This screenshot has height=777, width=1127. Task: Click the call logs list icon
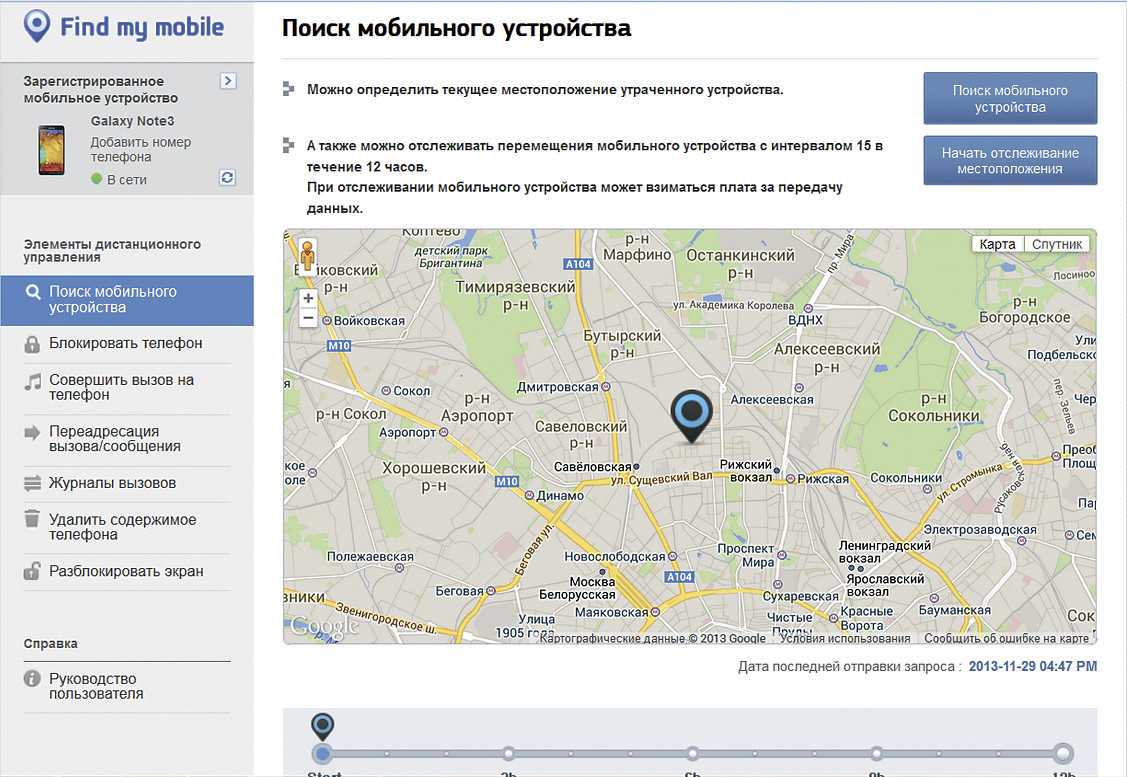pos(32,484)
